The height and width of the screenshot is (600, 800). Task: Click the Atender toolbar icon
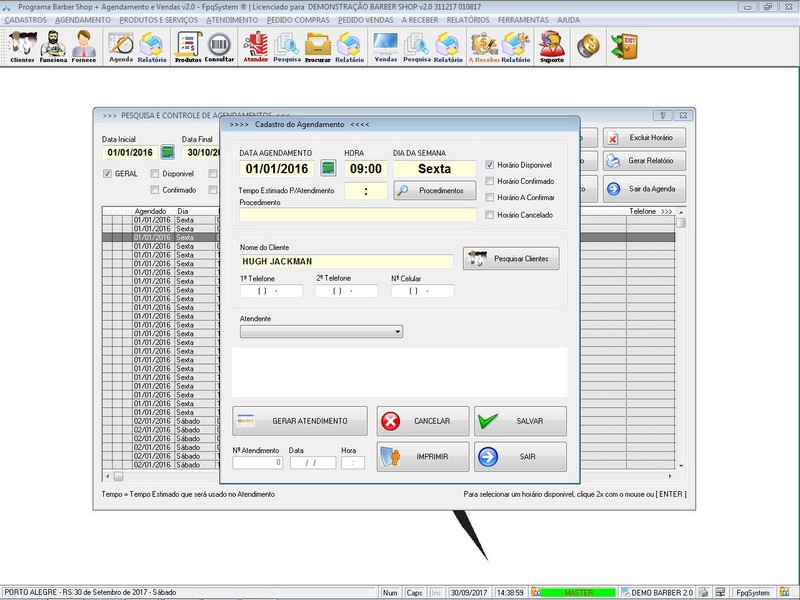256,45
